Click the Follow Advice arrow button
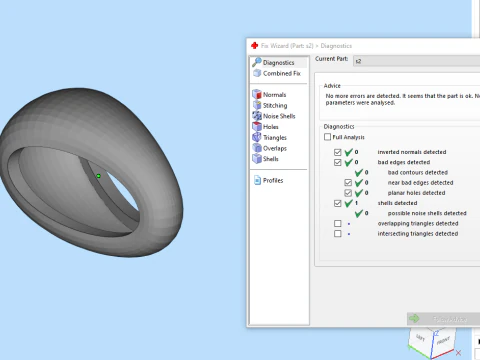 click(443, 319)
